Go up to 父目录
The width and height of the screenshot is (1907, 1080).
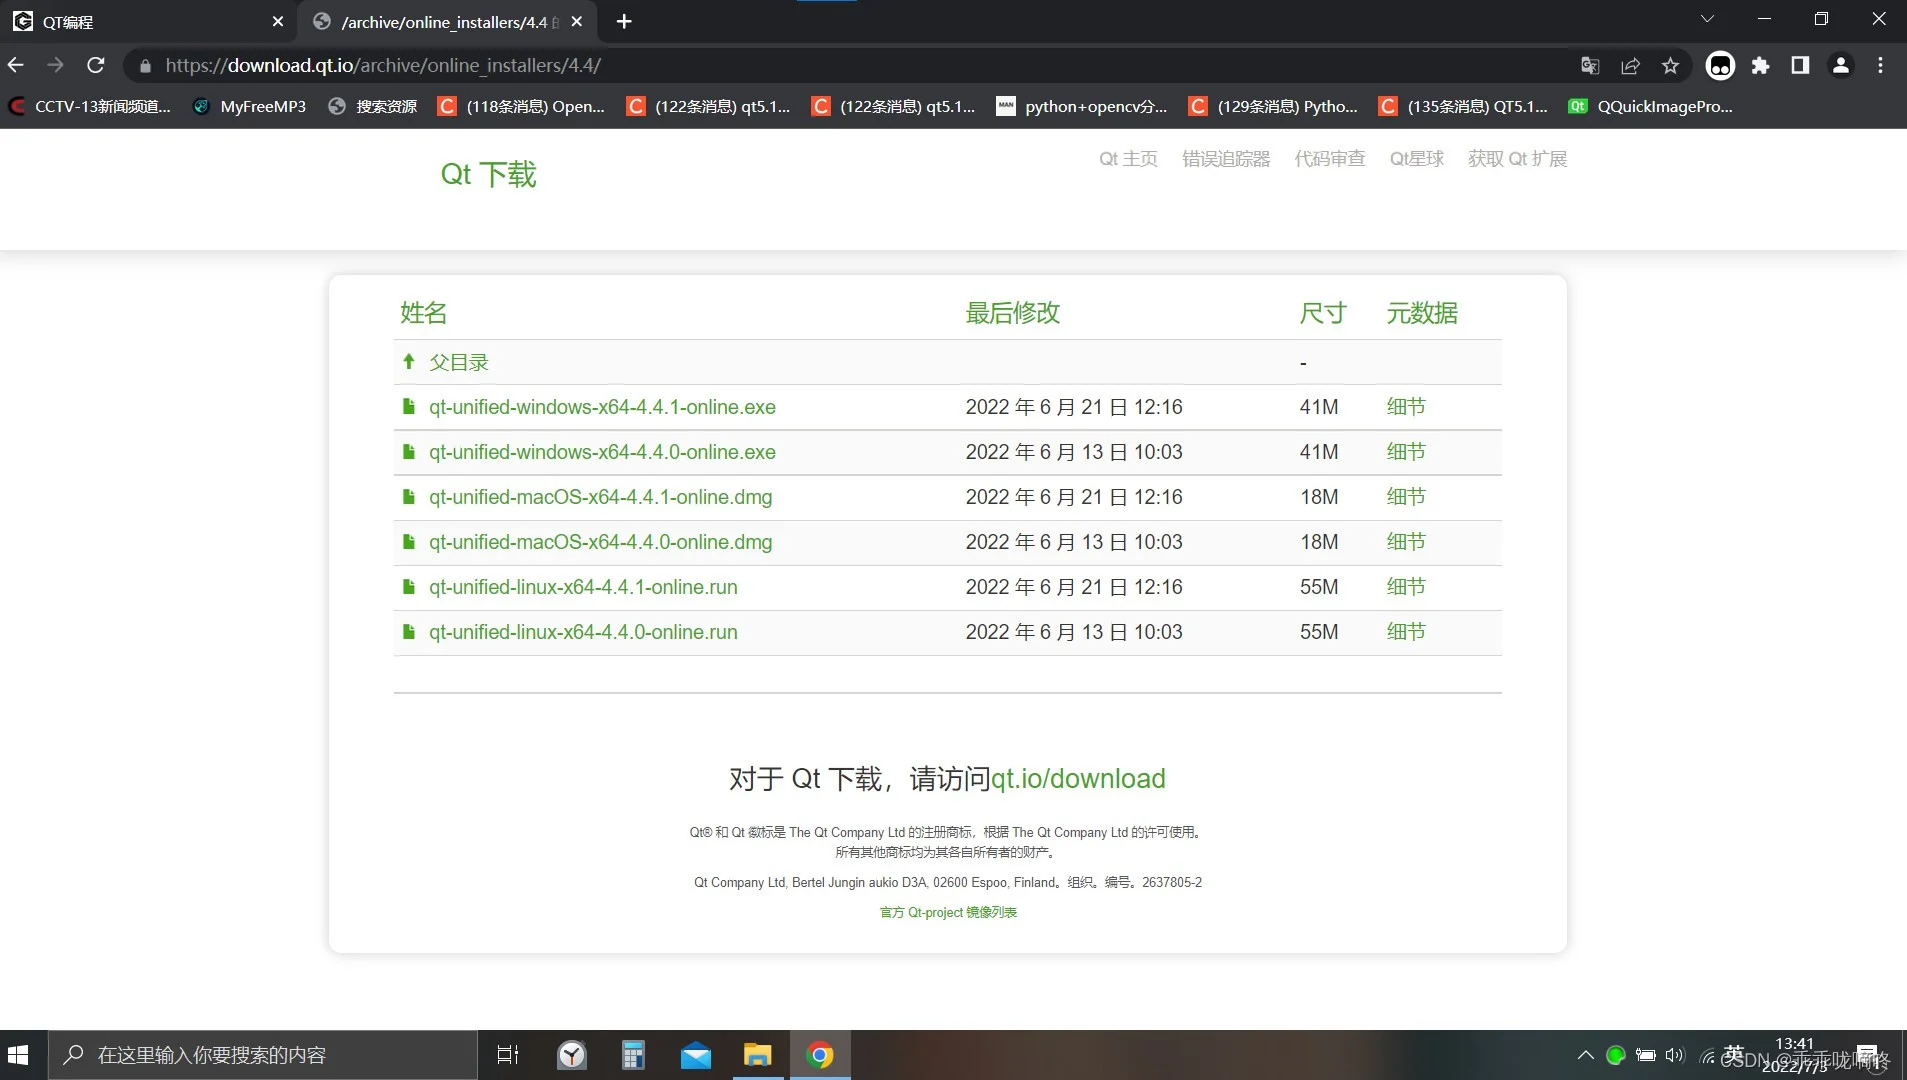459,362
